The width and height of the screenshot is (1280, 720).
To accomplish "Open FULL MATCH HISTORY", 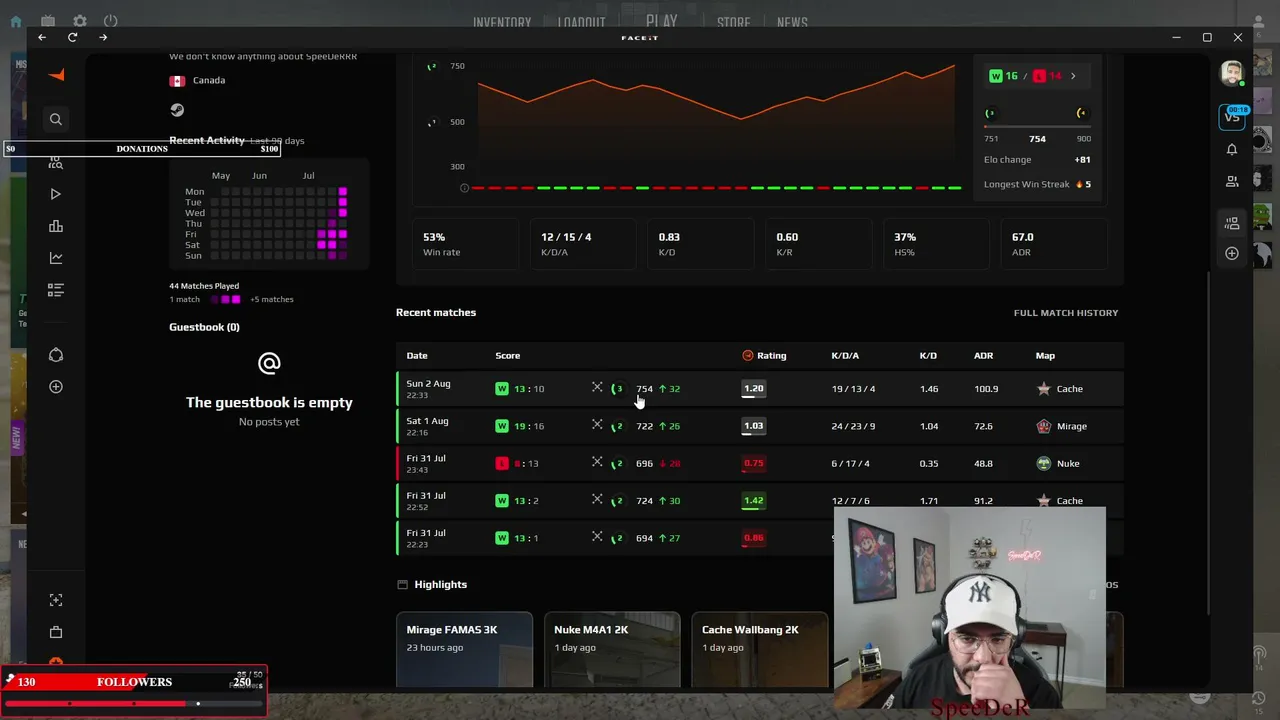I will pos(1066,313).
